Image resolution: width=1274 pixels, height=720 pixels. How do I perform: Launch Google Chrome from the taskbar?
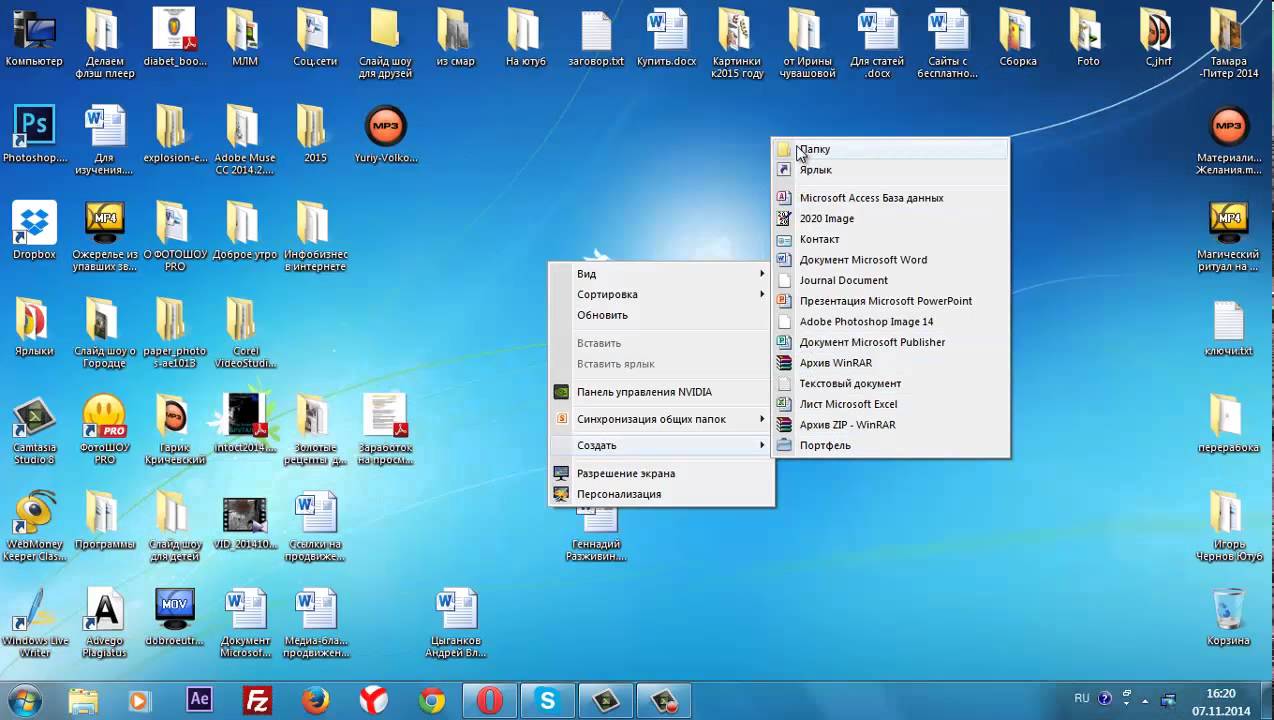click(x=432, y=700)
